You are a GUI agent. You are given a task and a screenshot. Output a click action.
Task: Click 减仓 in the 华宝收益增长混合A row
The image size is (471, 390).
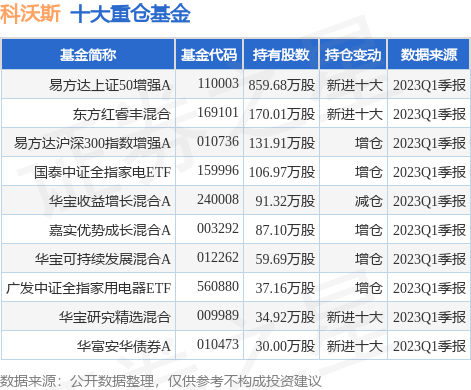click(368, 201)
